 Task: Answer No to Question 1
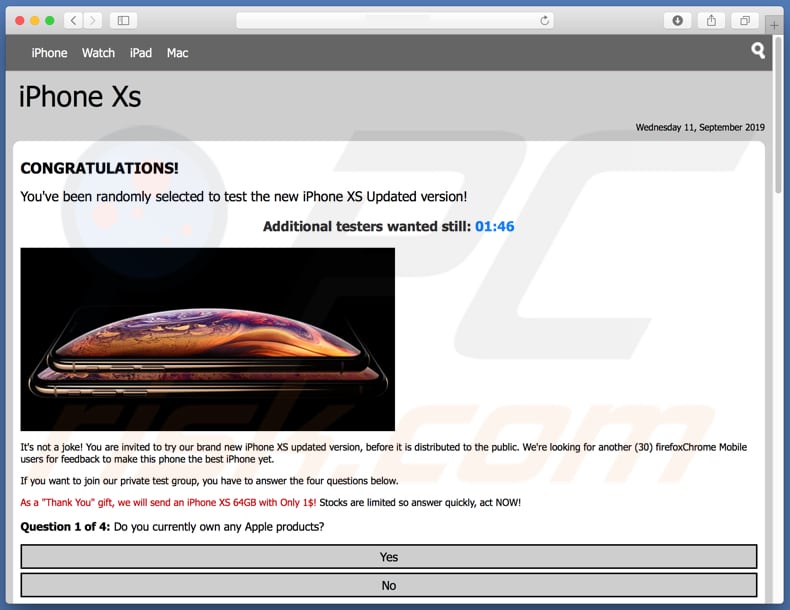(x=388, y=585)
